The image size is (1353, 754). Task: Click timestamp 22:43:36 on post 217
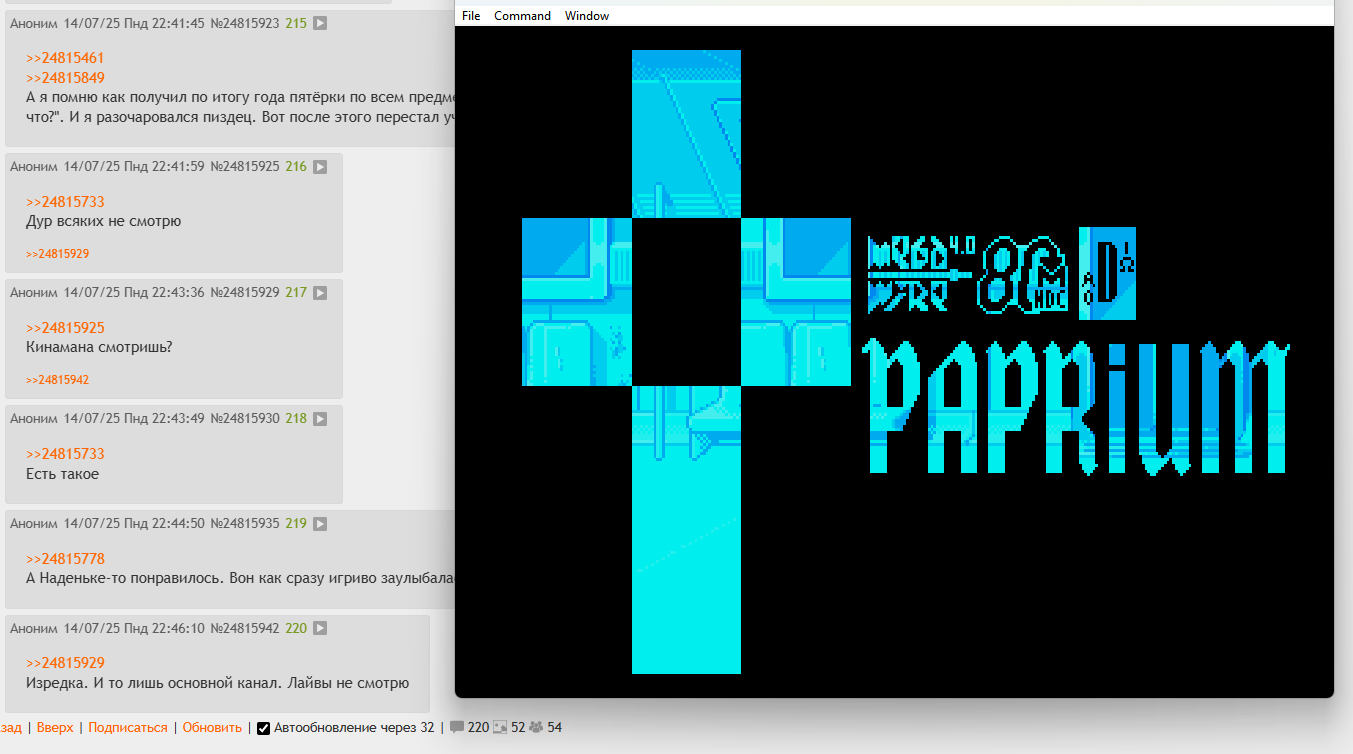click(x=179, y=293)
